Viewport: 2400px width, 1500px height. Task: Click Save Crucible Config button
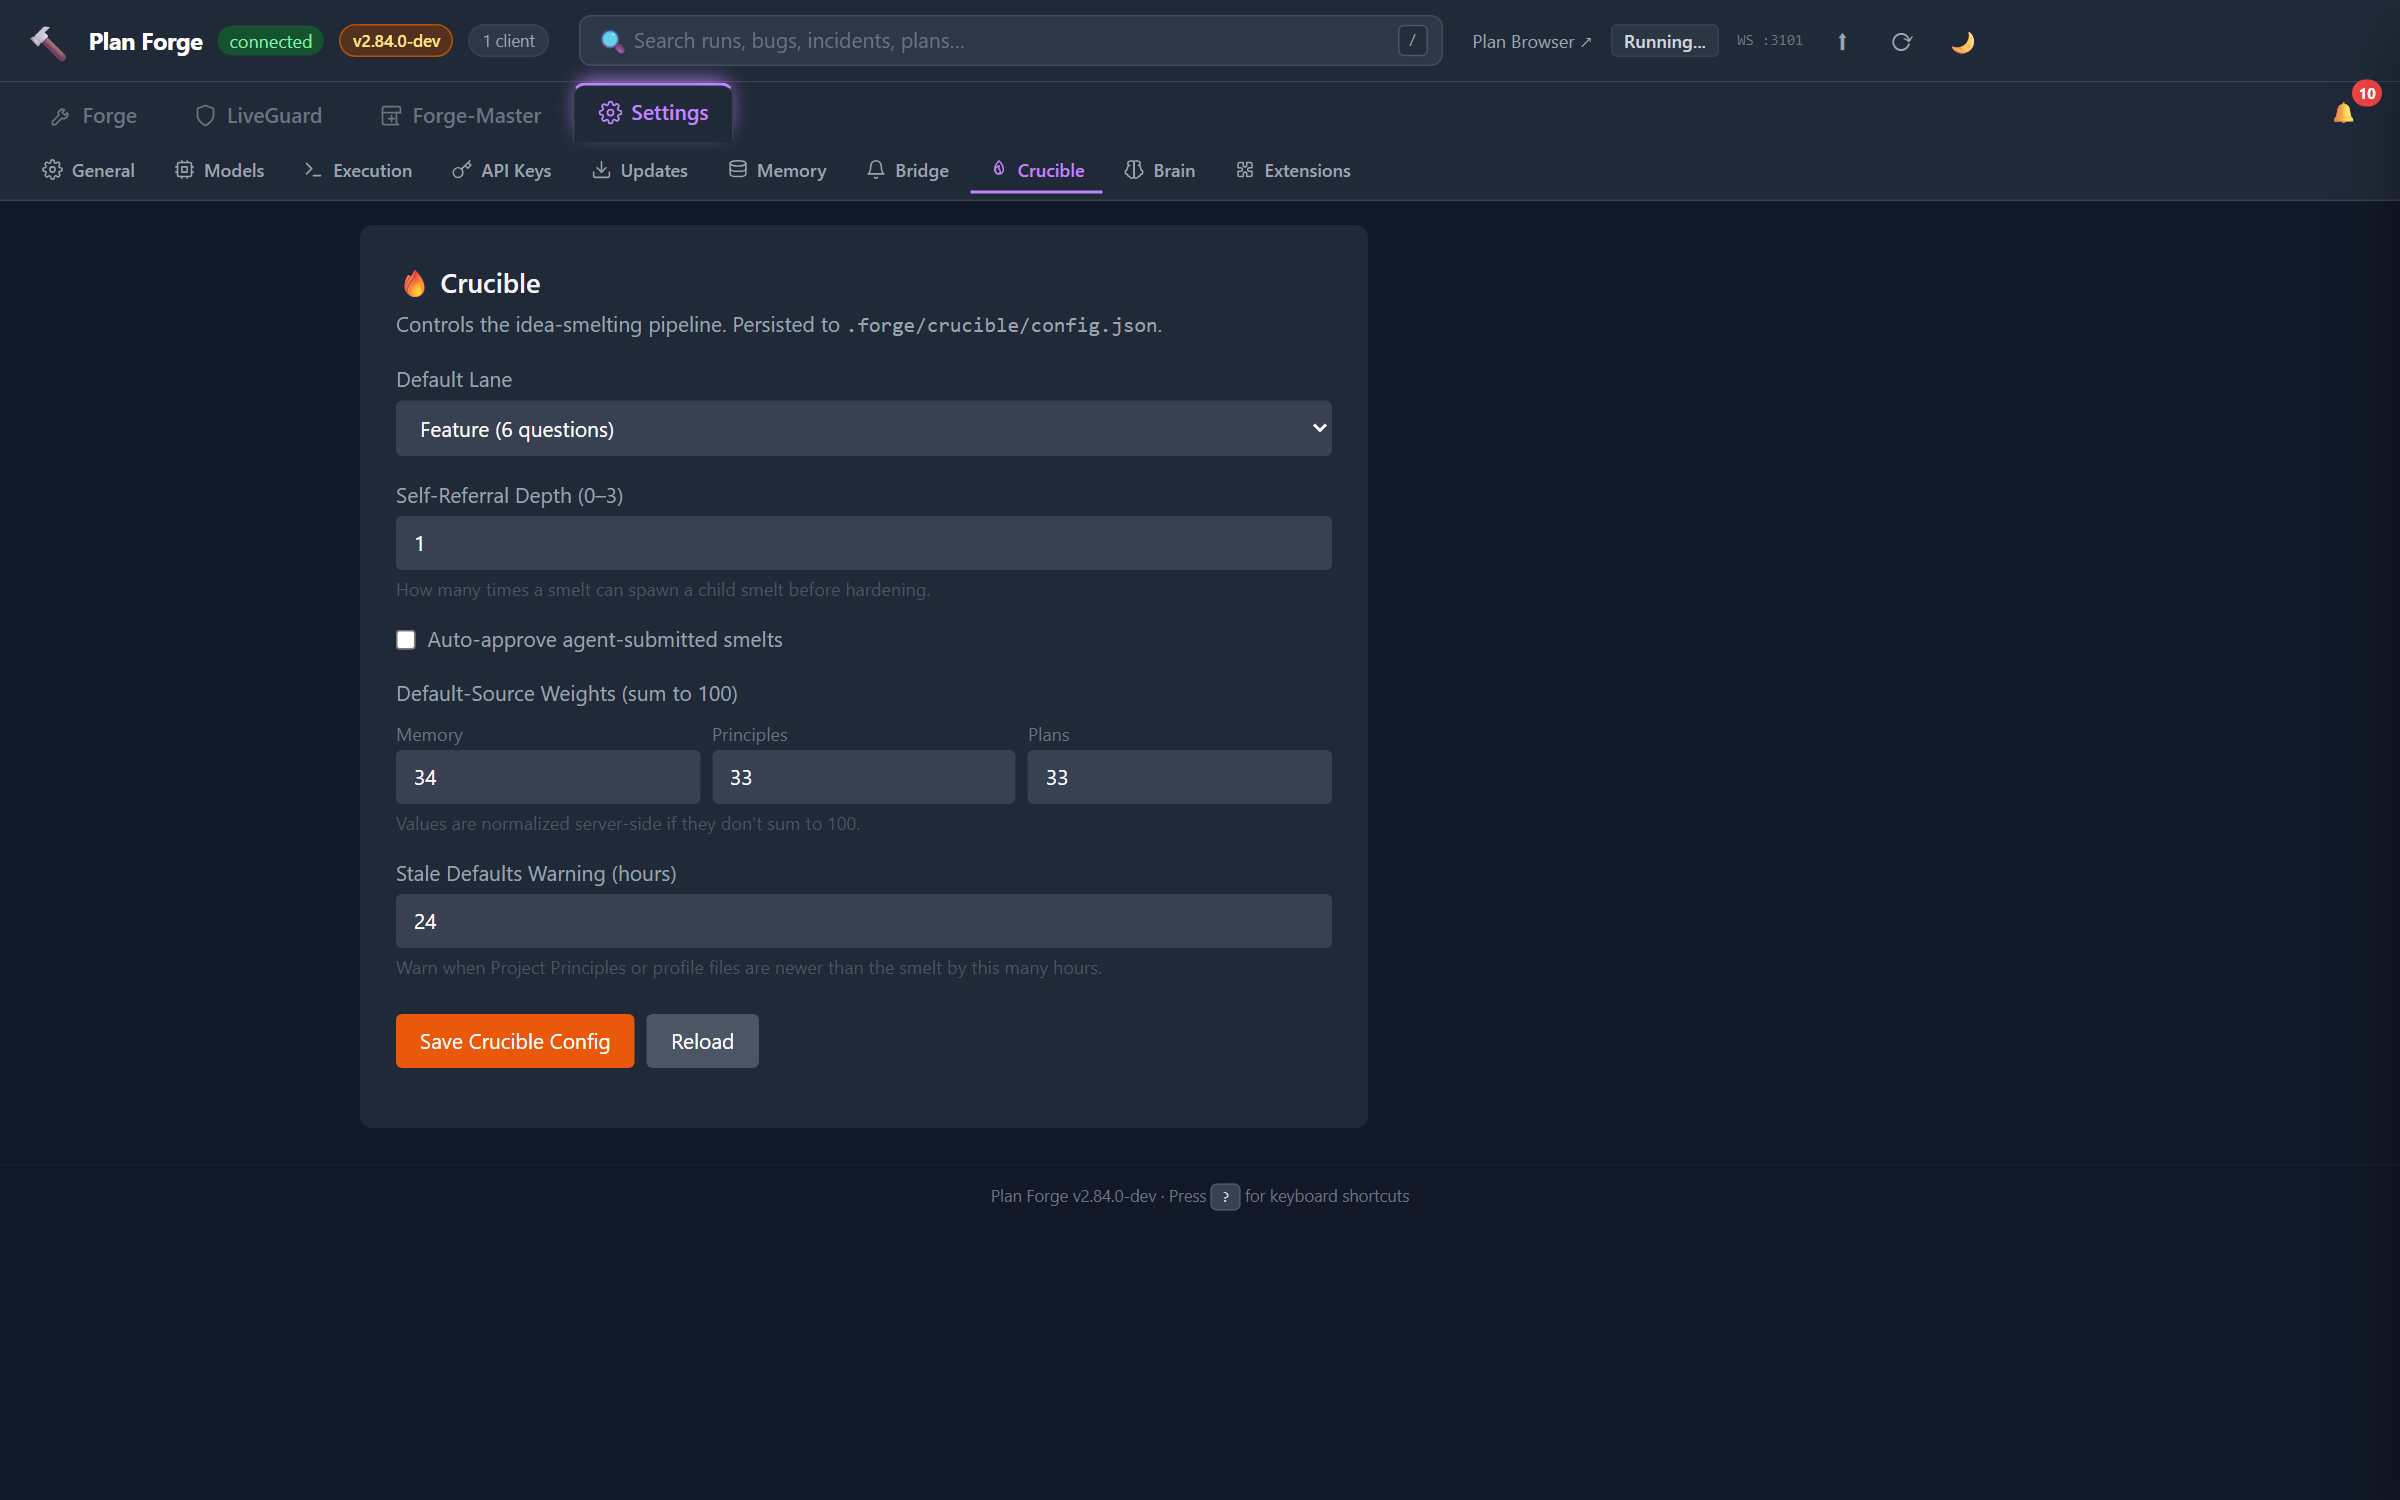pos(515,1041)
